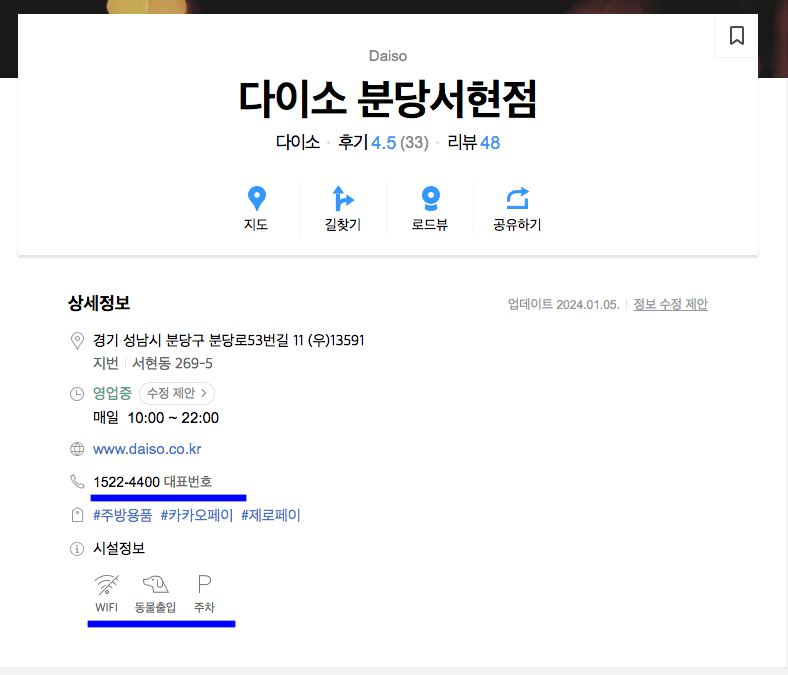
Task: Click the 시설정보 label
Action: pyautogui.click(x=119, y=548)
